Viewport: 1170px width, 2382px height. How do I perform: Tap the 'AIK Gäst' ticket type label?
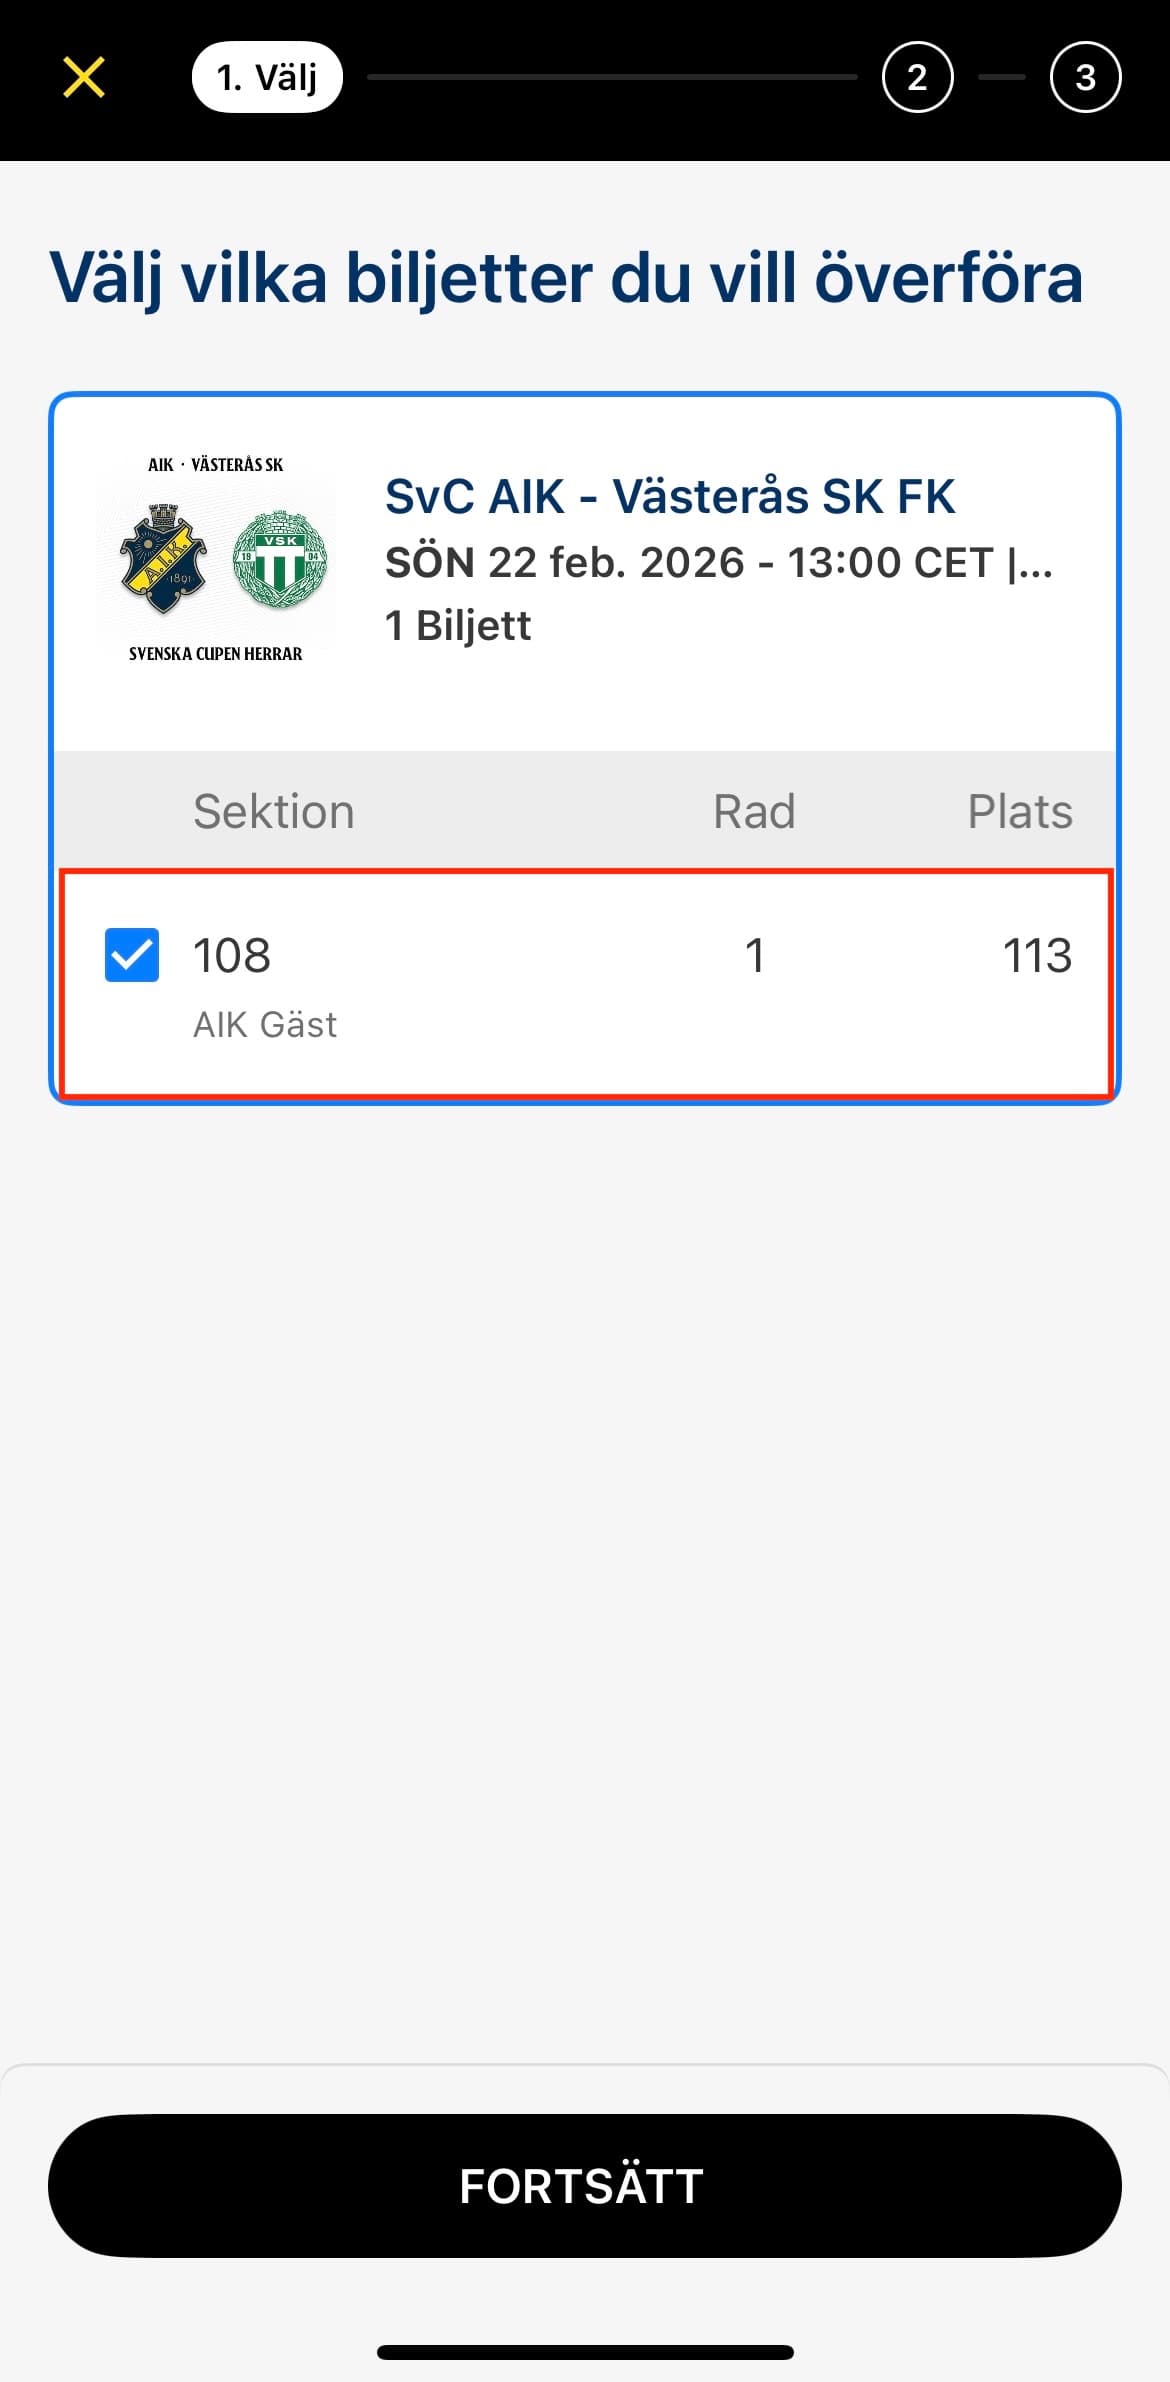tap(265, 1025)
